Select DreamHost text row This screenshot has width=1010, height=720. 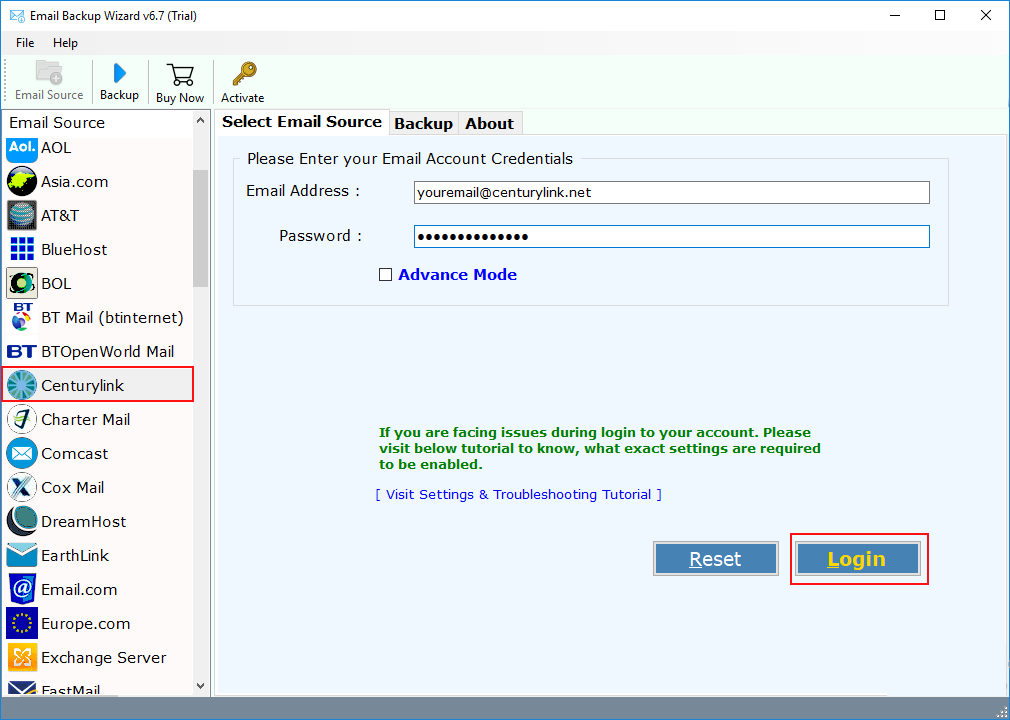click(84, 522)
